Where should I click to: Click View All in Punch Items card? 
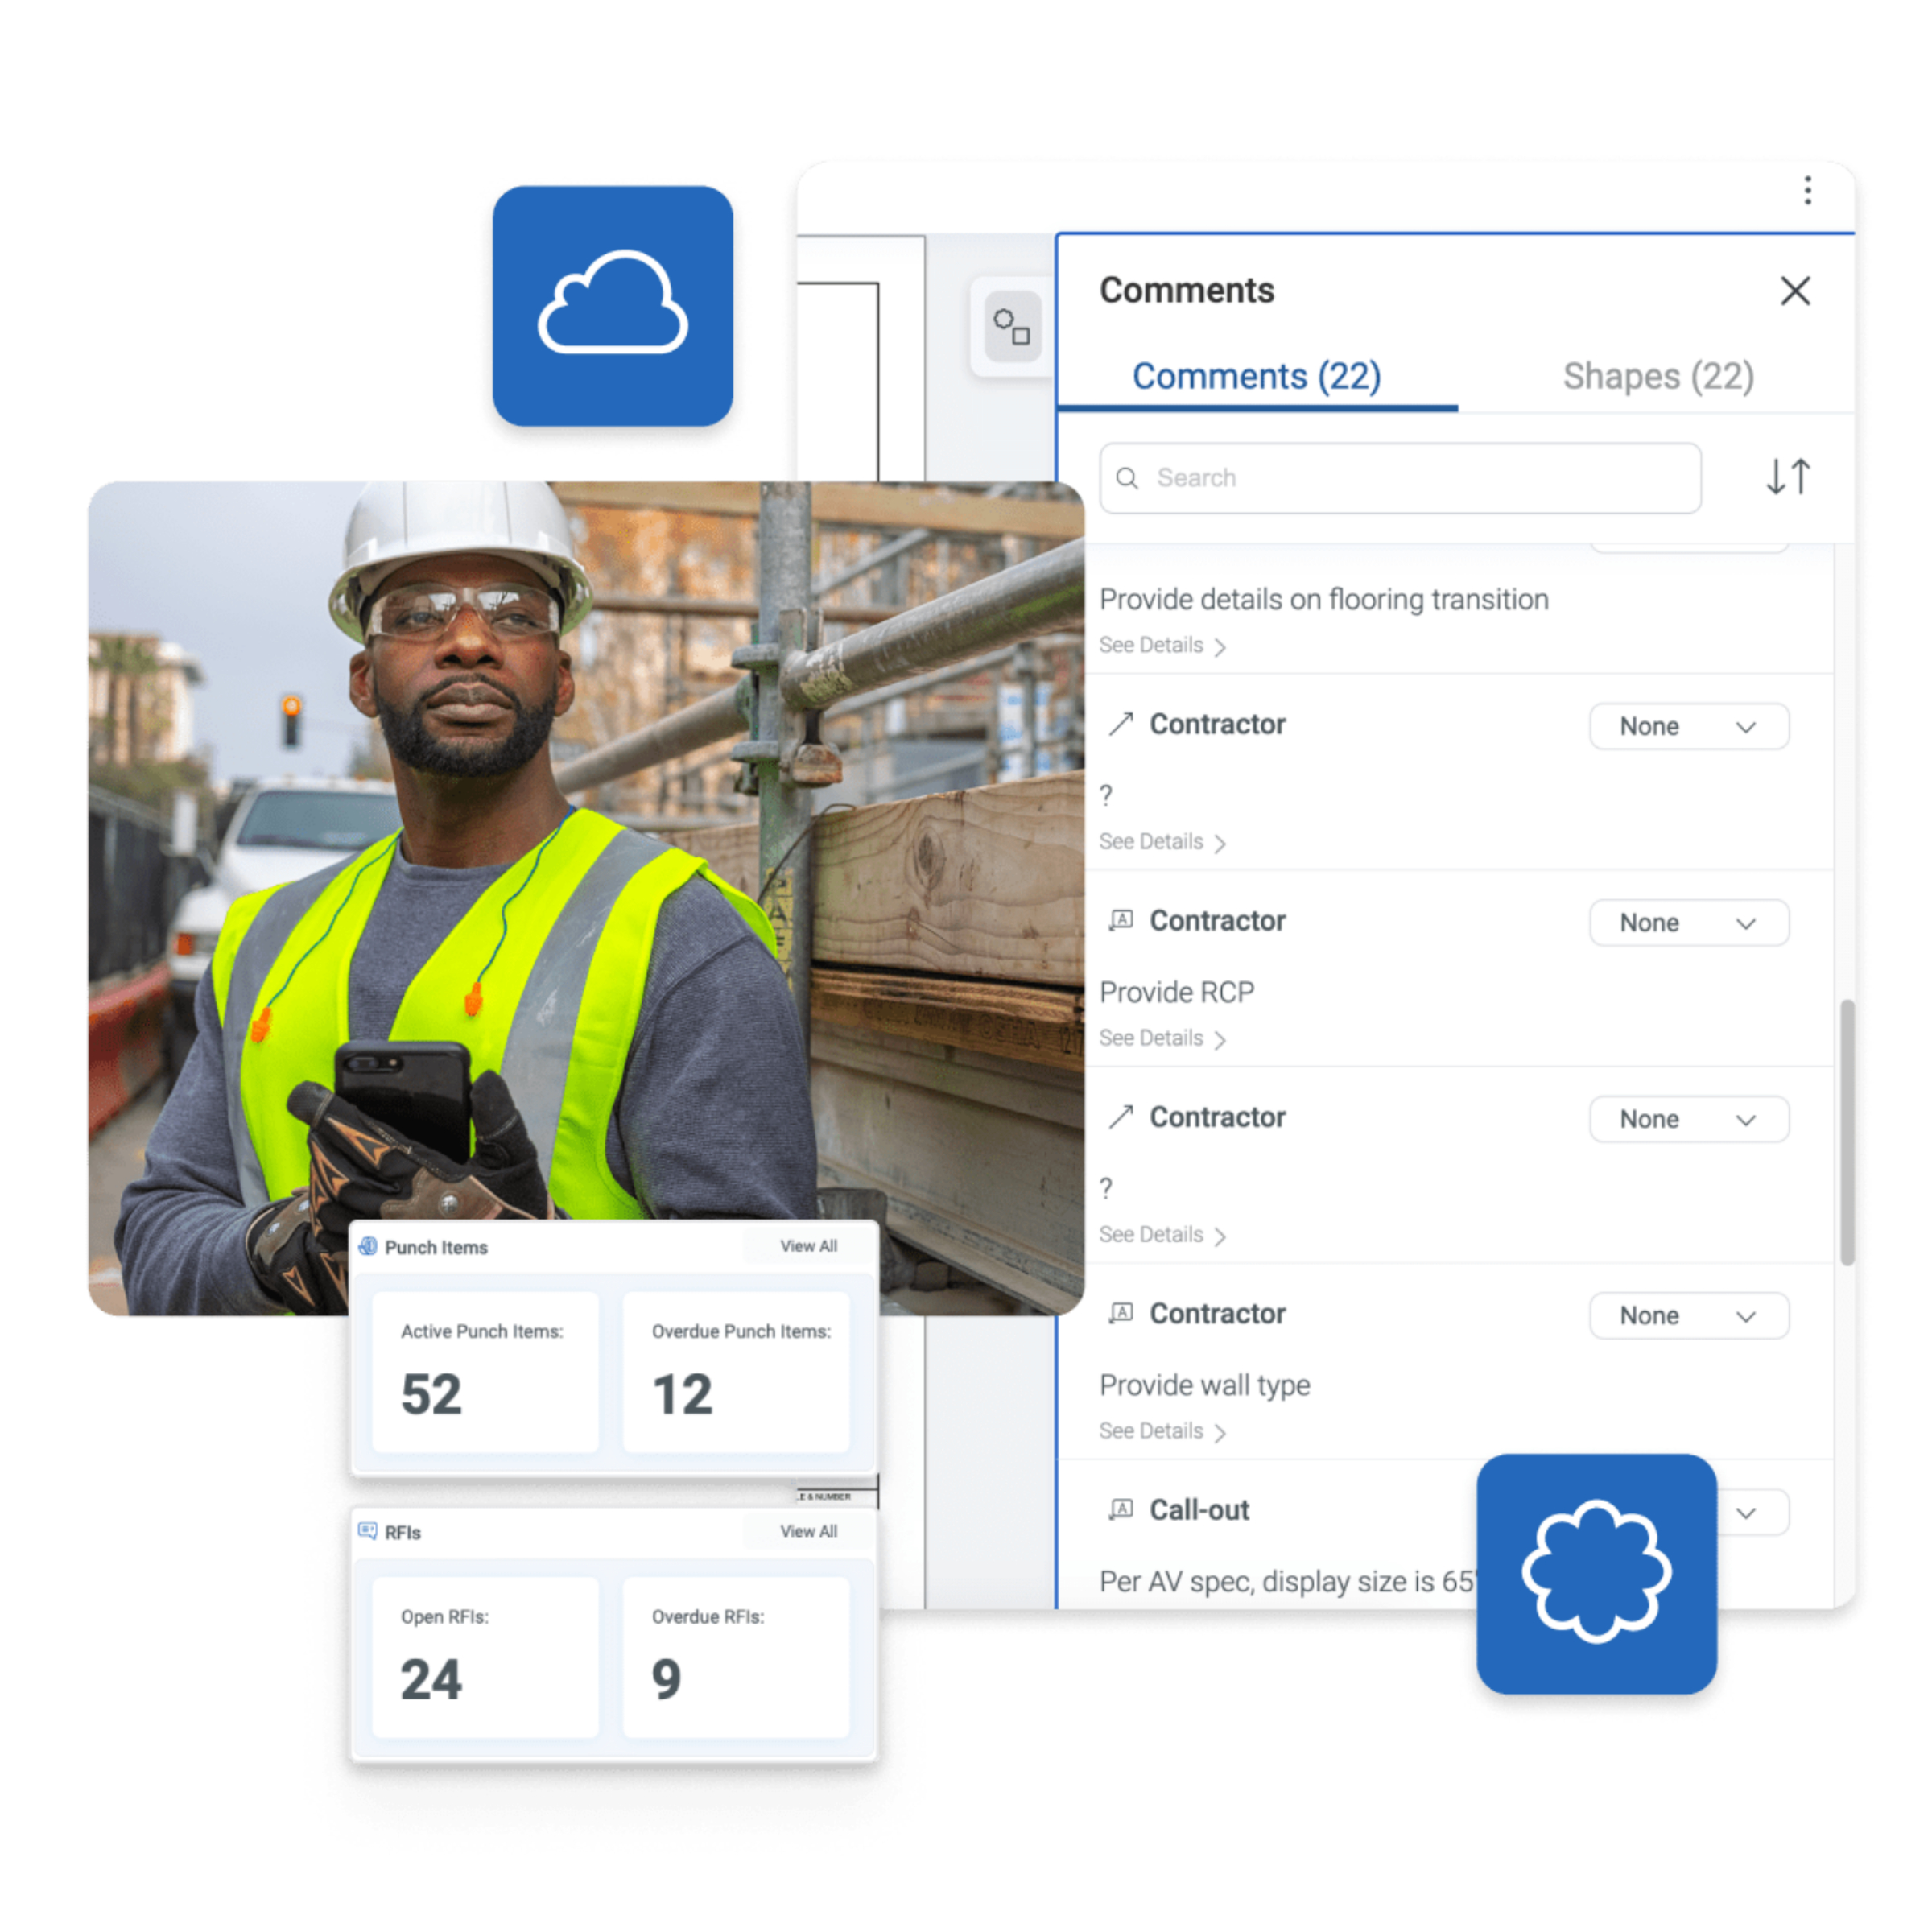(808, 1246)
